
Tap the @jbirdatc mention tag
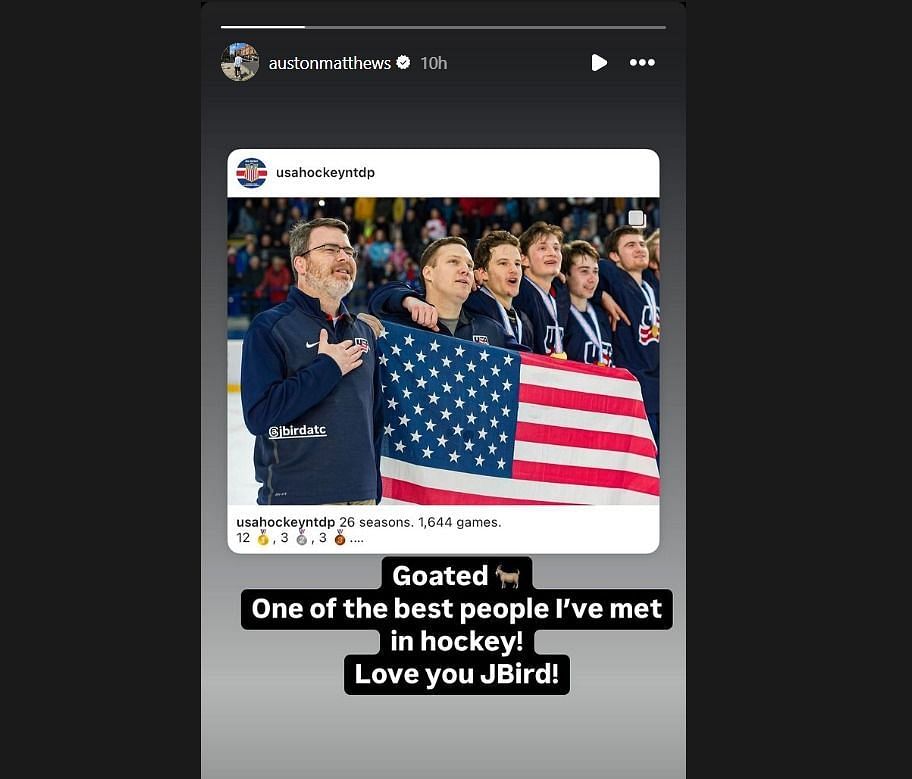pos(297,431)
